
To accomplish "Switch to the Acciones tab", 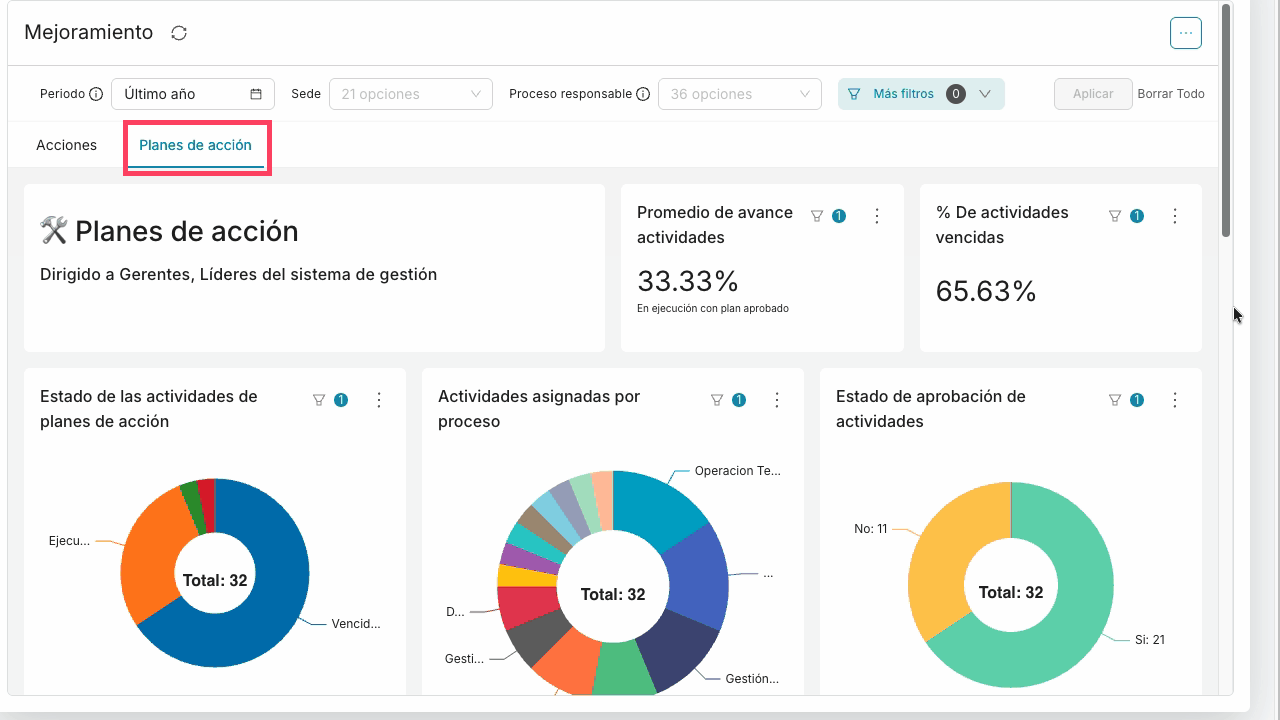I will (x=67, y=145).
